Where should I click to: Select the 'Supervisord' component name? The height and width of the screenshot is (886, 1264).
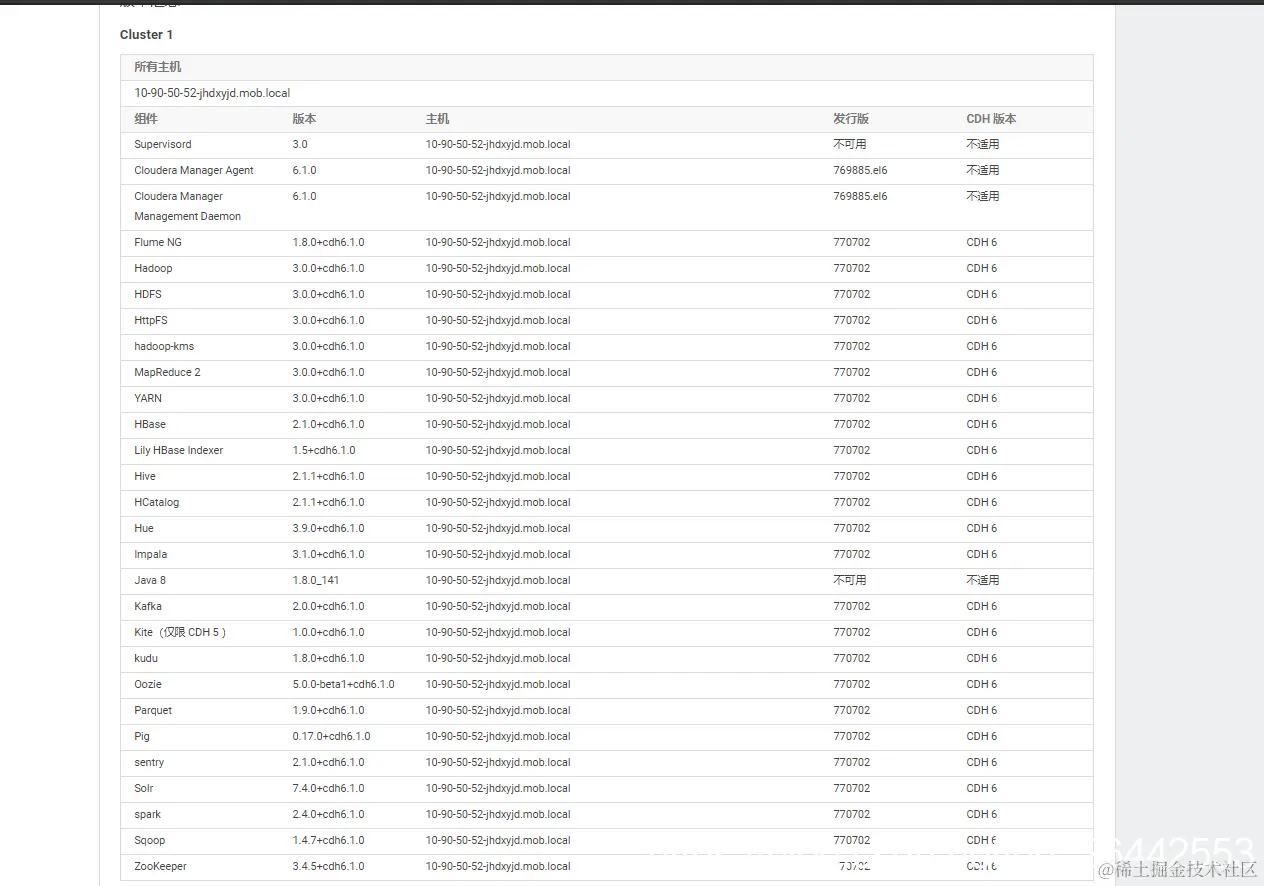(163, 145)
